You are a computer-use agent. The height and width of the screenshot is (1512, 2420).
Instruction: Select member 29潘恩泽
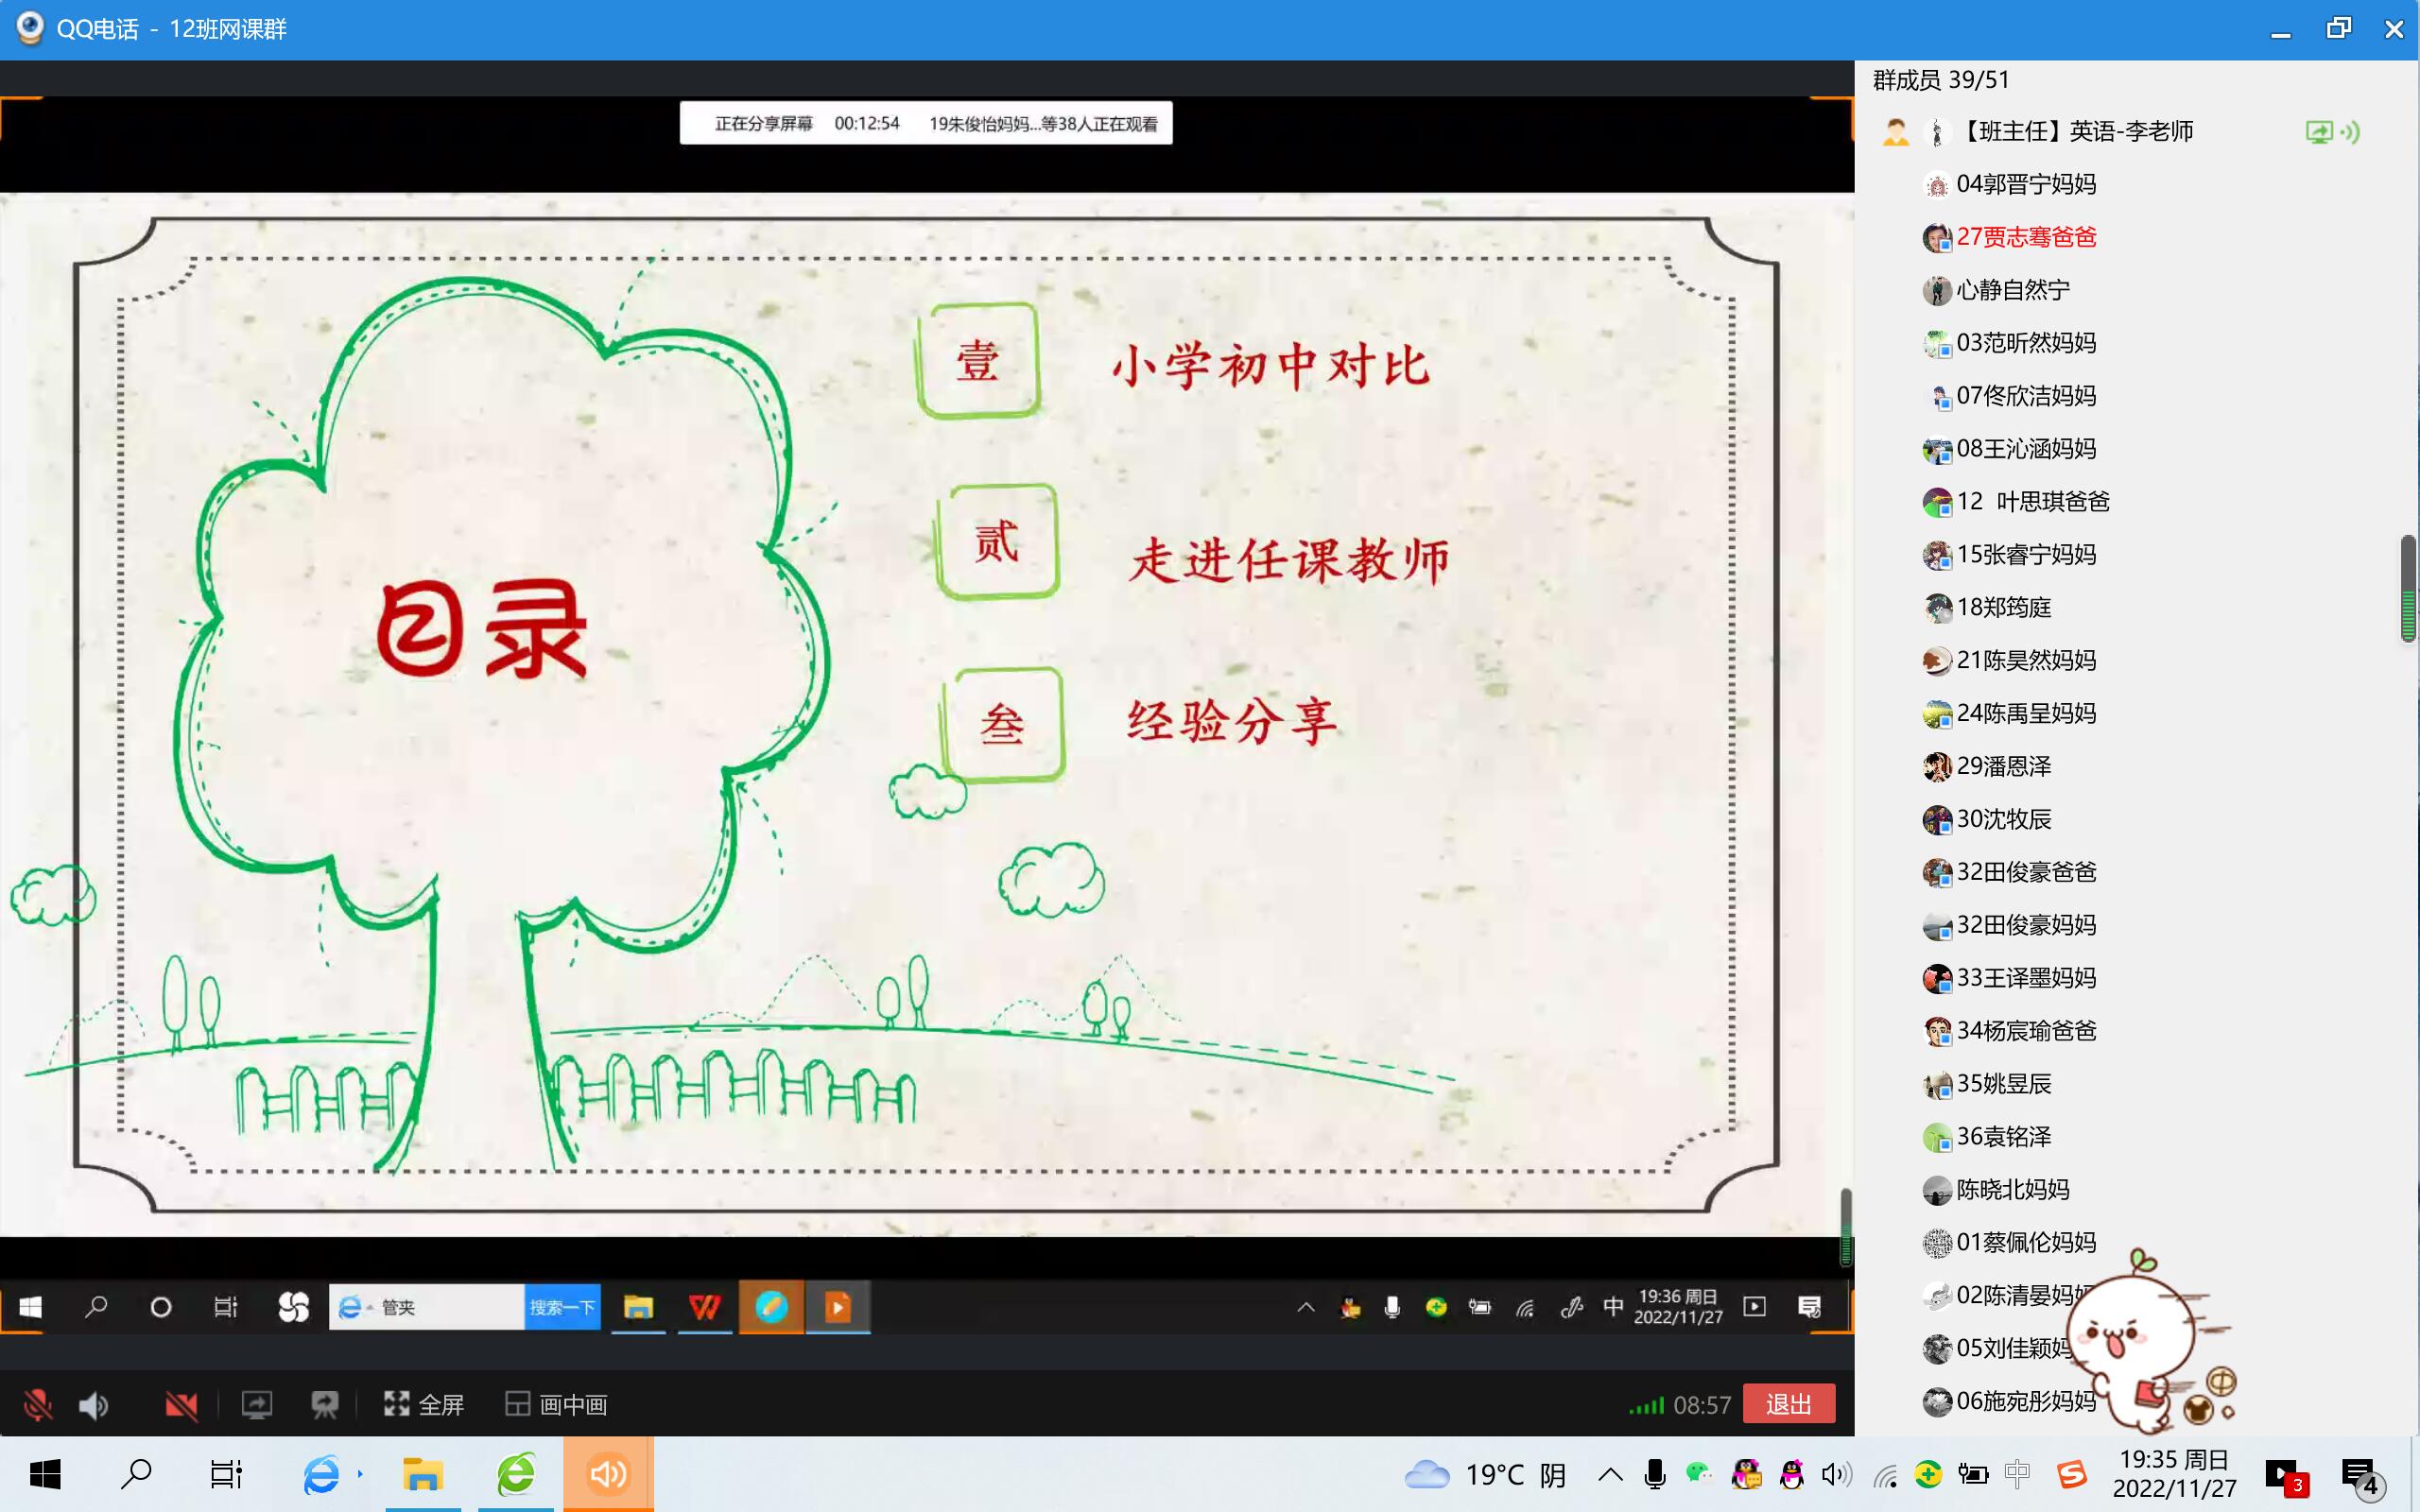[x=2004, y=766]
